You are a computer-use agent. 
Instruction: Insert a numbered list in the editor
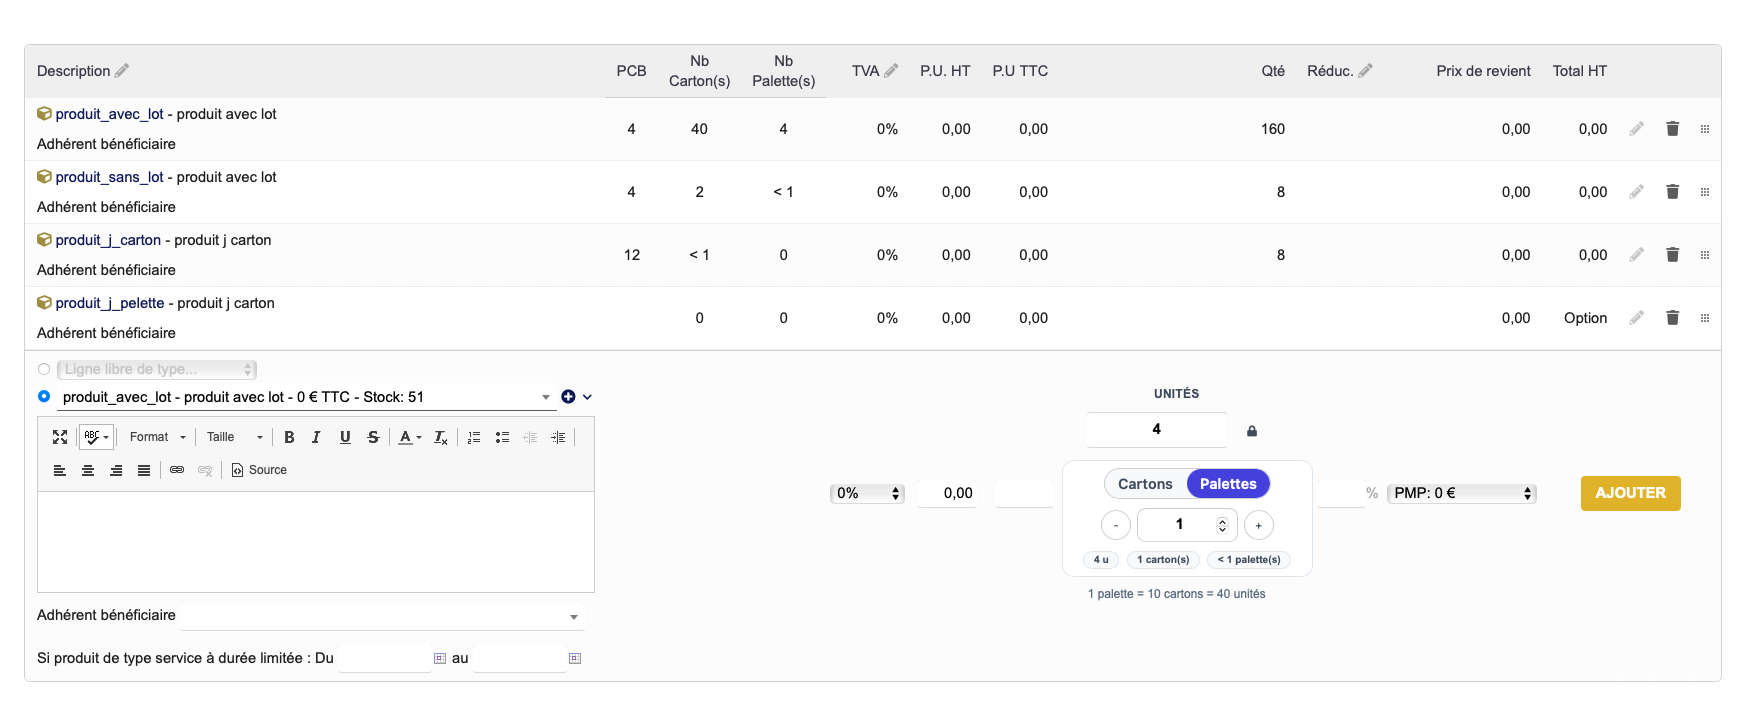pyautogui.click(x=474, y=437)
